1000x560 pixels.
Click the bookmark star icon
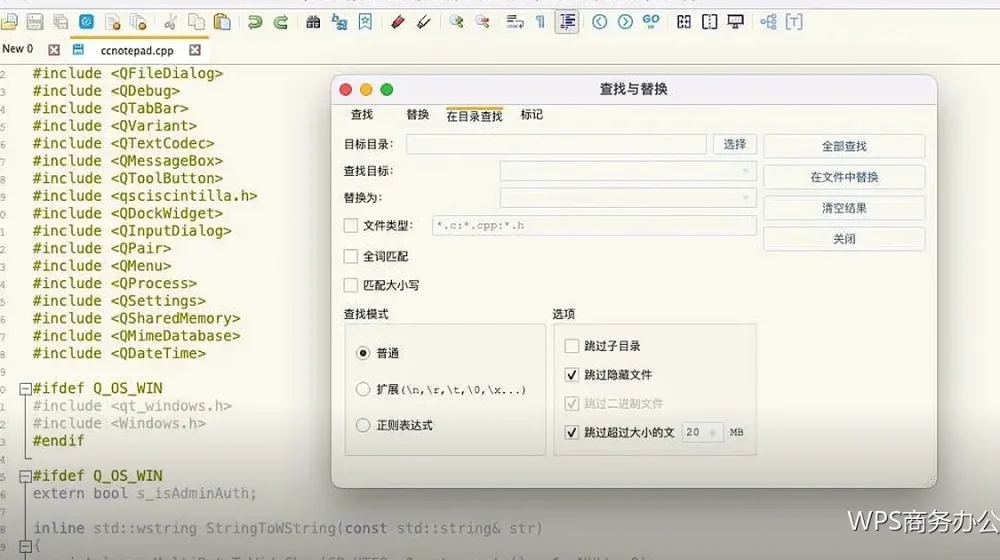point(365,22)
